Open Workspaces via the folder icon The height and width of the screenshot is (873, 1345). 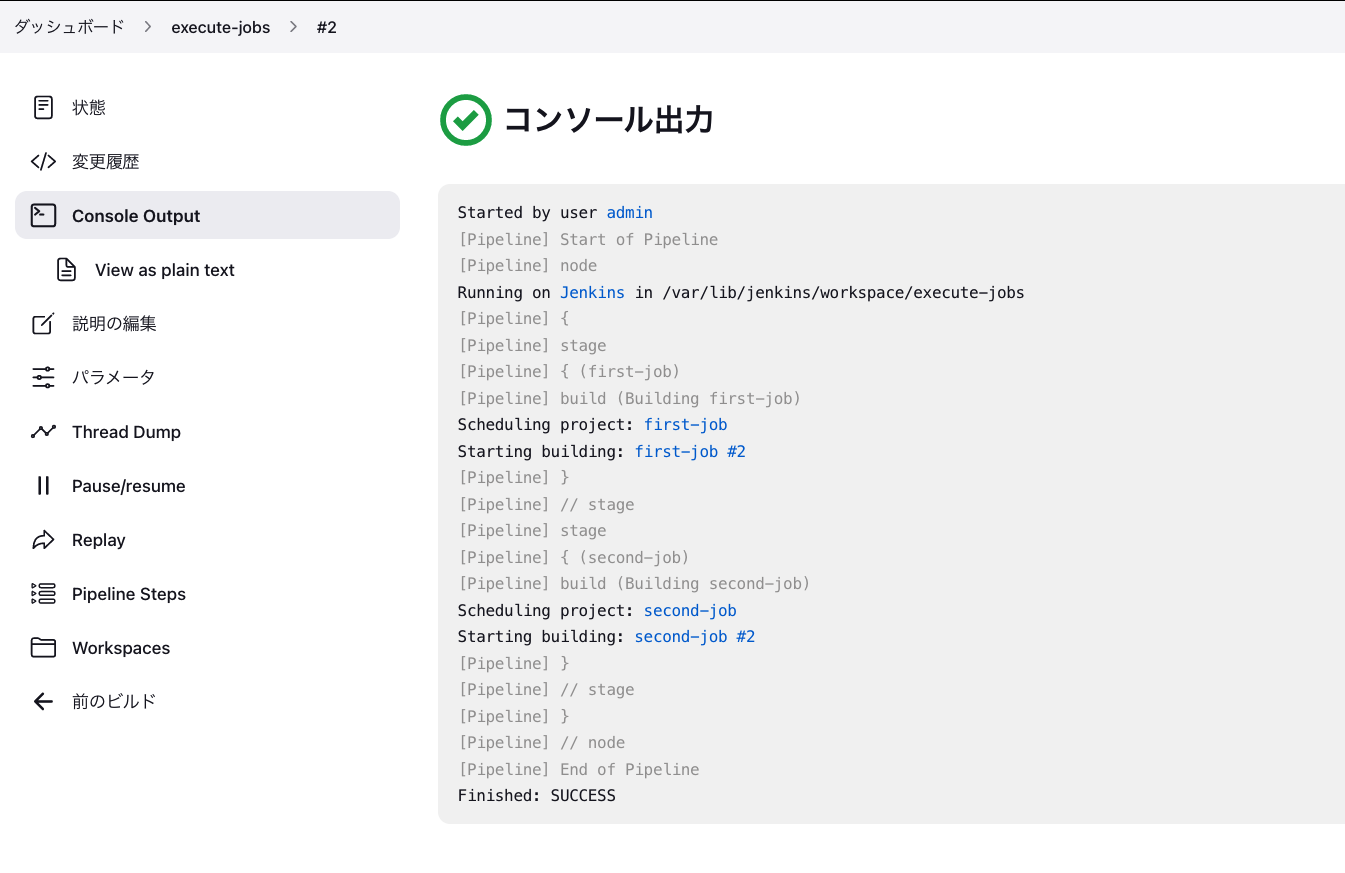pyautogui.click(x=42, y=647)
